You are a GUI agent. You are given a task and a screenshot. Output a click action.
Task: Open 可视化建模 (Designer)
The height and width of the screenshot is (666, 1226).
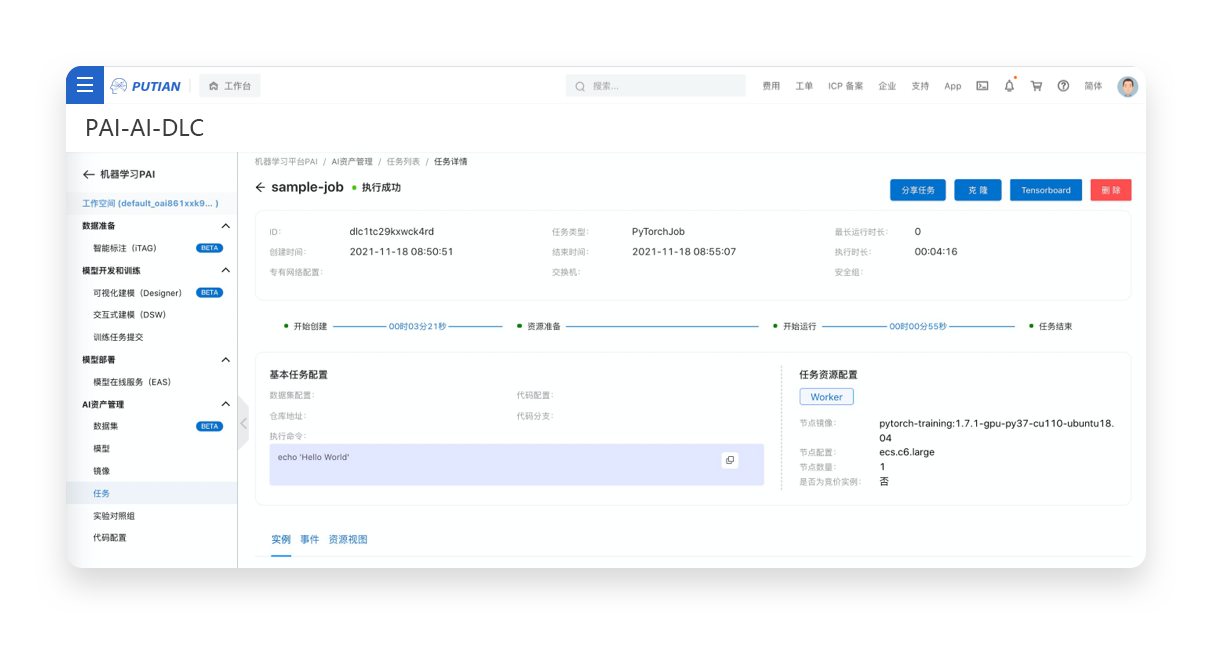[138, 293]
